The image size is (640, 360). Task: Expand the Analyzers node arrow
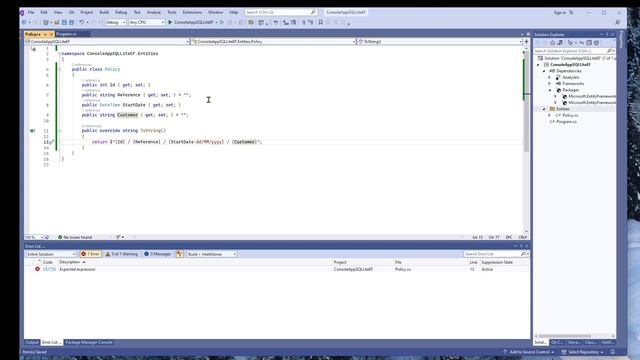549,77
